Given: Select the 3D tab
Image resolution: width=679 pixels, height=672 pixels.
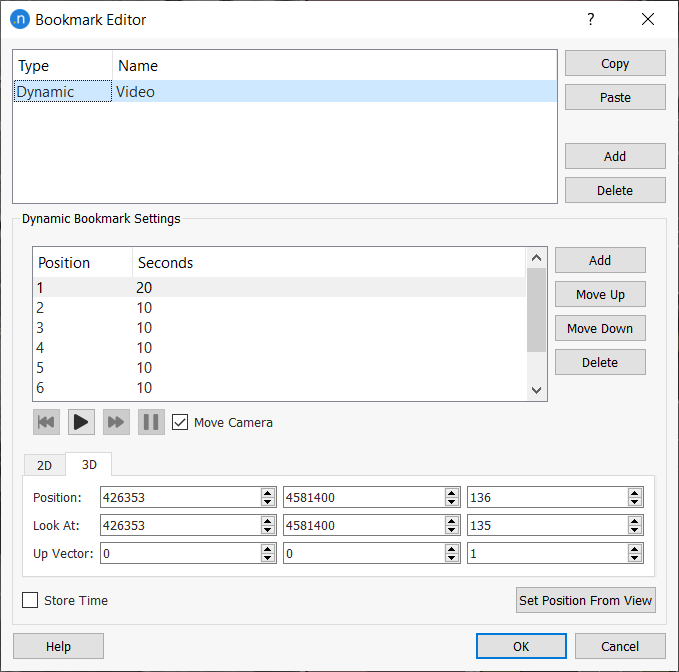Looking at the screenshot, I should (x=89, y=465).
